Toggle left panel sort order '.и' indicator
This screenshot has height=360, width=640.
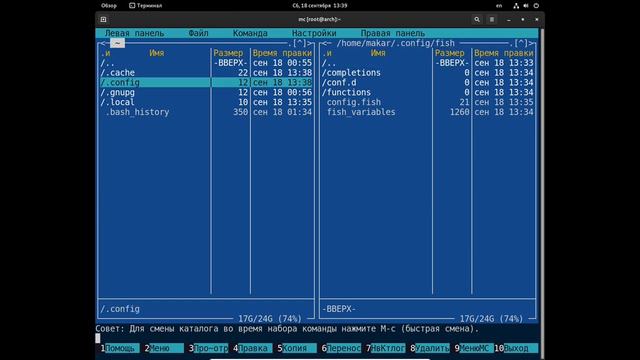105,53
